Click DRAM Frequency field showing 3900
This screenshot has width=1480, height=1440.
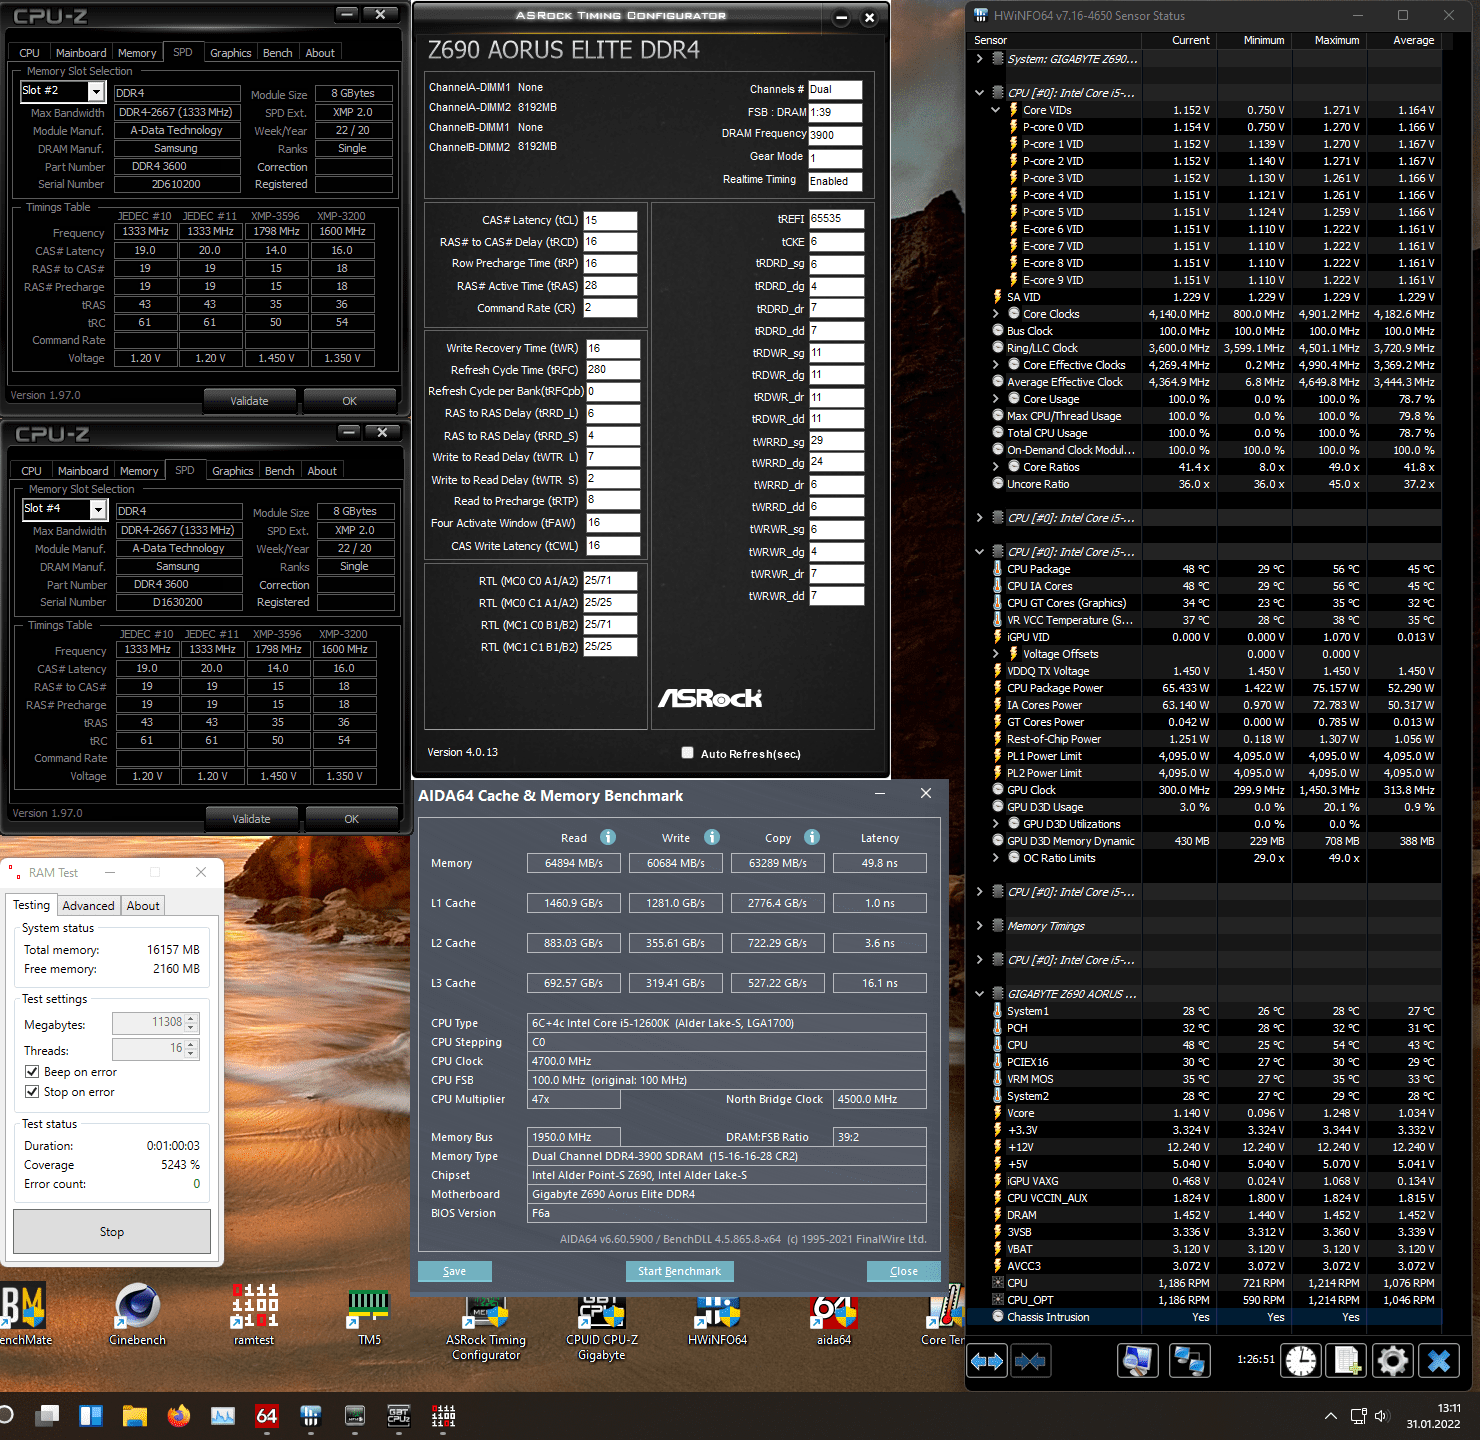pos(835,135)
